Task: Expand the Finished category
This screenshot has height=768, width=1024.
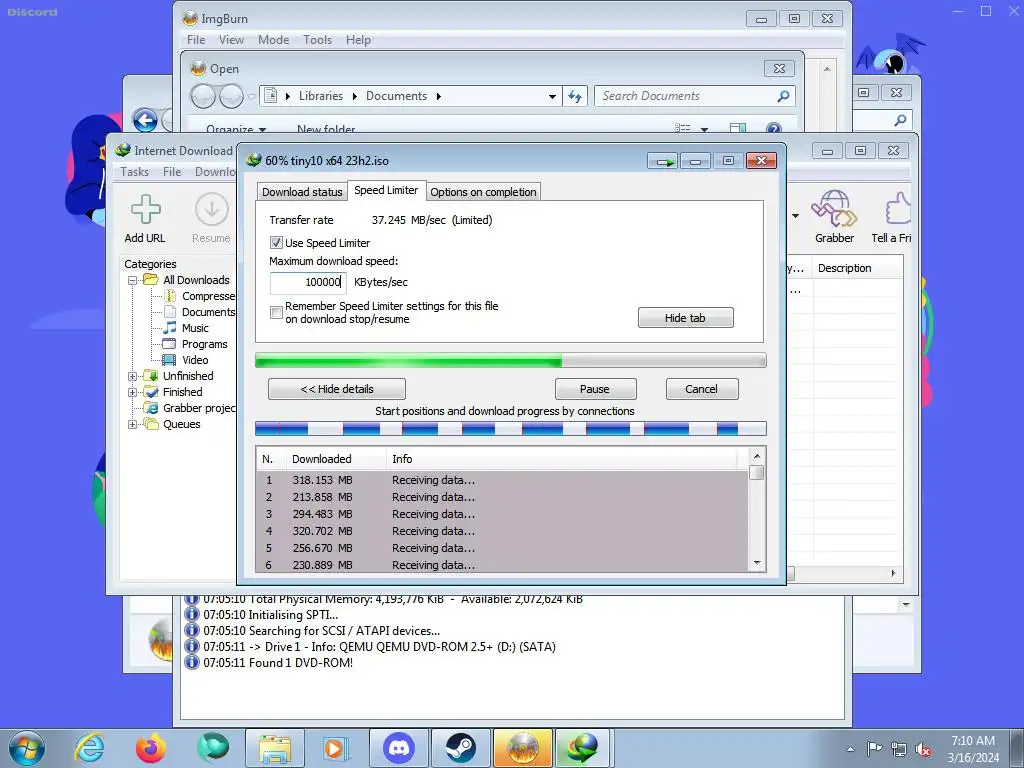Action: 133,392
